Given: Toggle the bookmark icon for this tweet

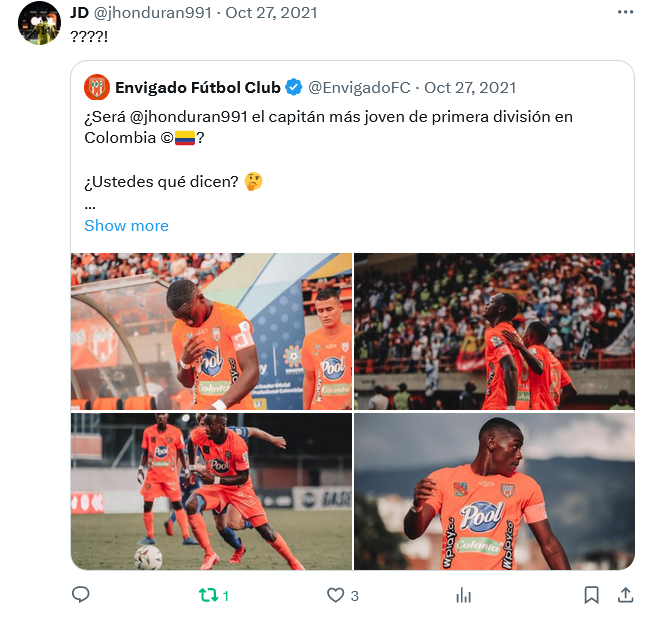Looking at the screenshot, I should 591,595.
